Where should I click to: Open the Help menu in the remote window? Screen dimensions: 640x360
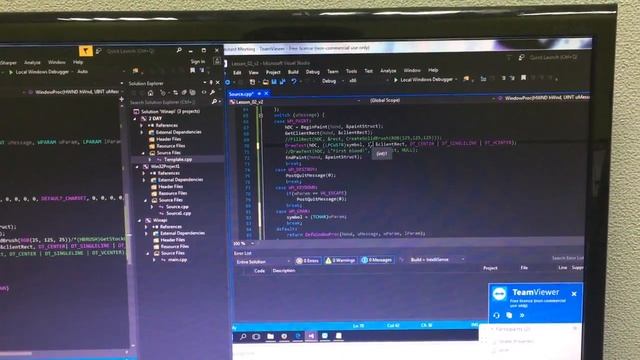click(x=433, y=70)
